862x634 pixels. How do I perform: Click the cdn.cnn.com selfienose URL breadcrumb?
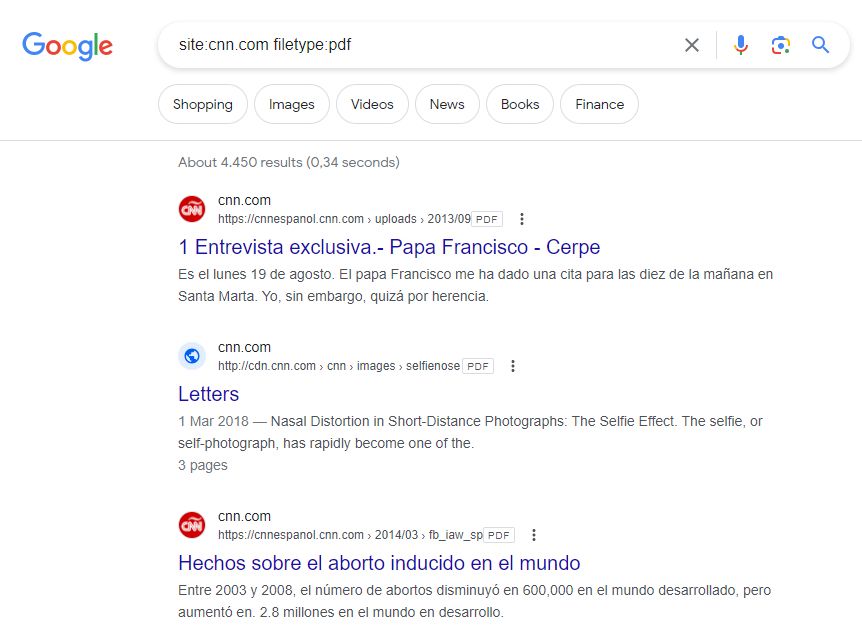tap(339, 366)
